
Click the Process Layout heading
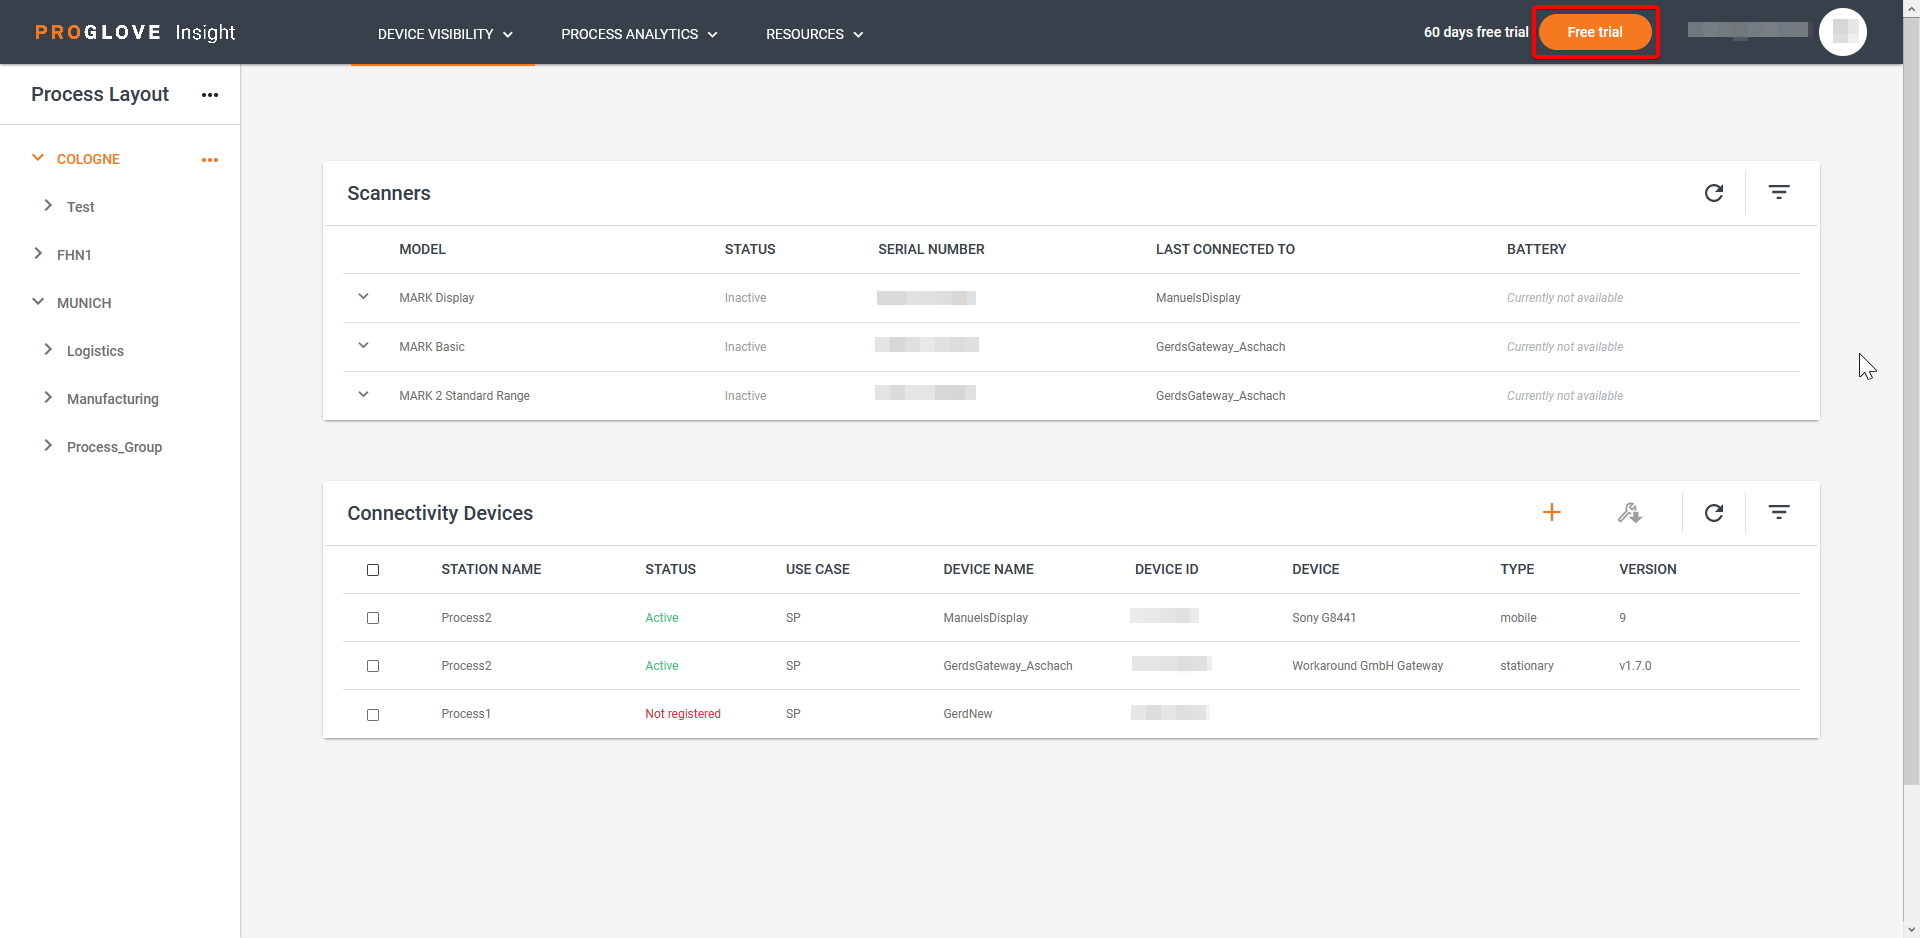[100, 94]
